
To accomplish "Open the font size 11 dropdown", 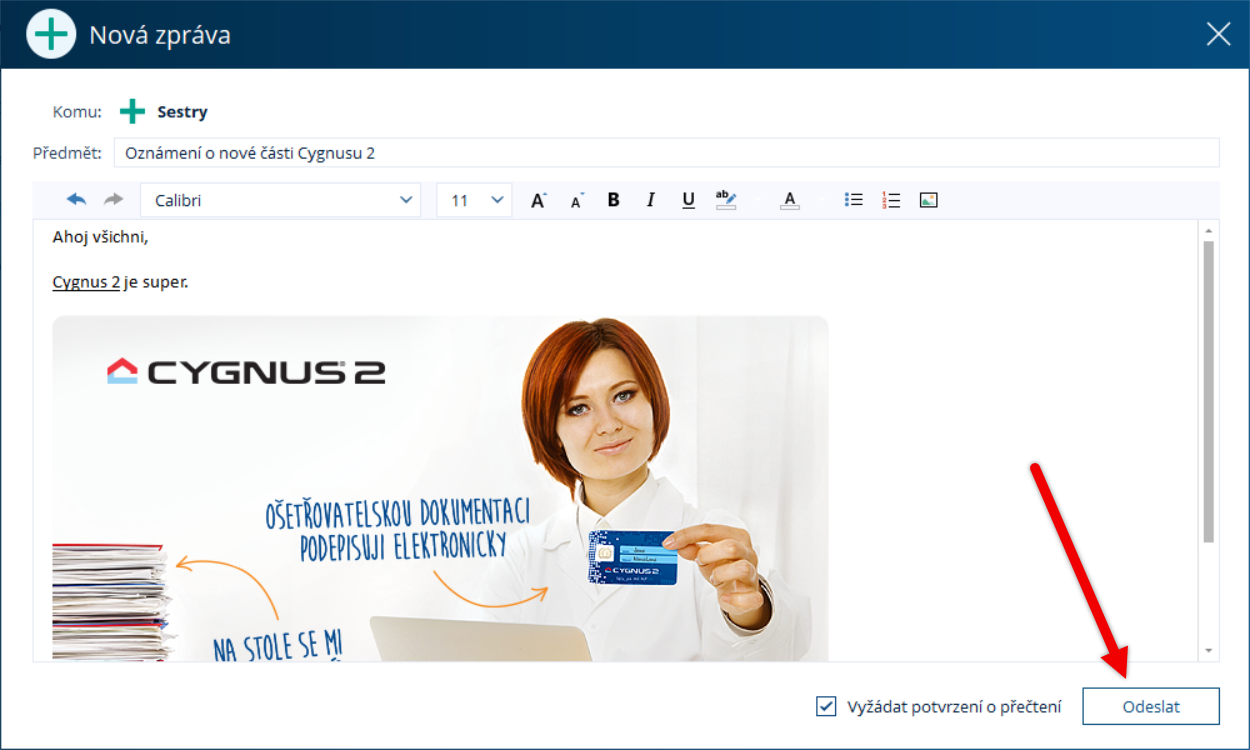I will tap(474, 200).
